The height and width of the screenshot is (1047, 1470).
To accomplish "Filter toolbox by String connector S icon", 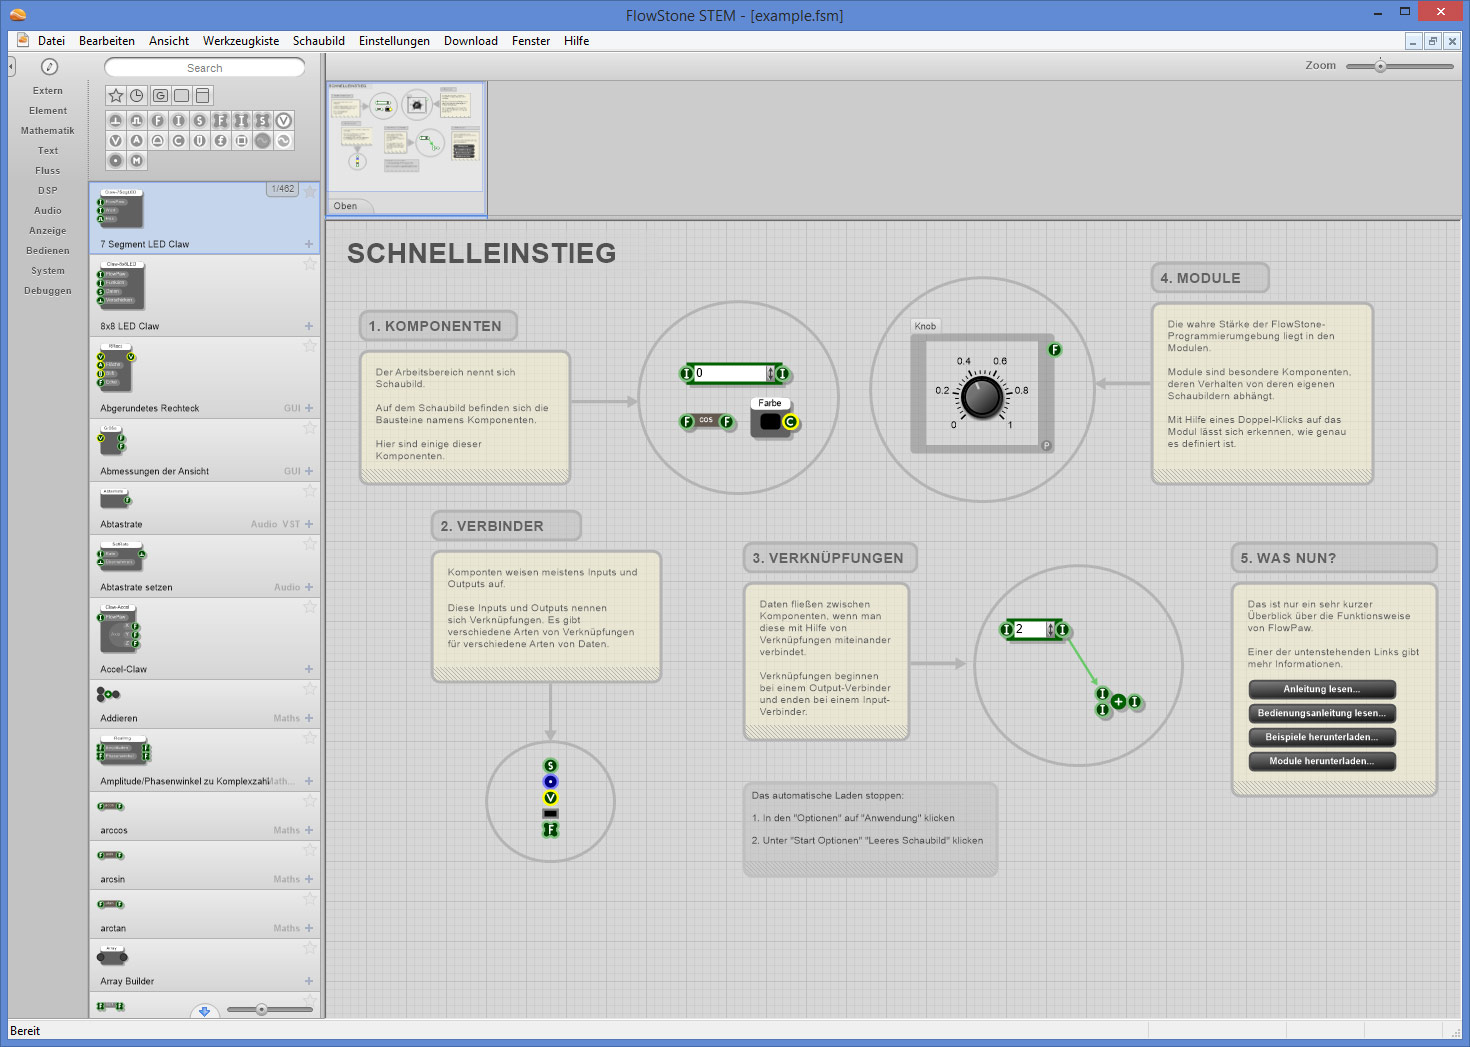I will coord(199,120).
